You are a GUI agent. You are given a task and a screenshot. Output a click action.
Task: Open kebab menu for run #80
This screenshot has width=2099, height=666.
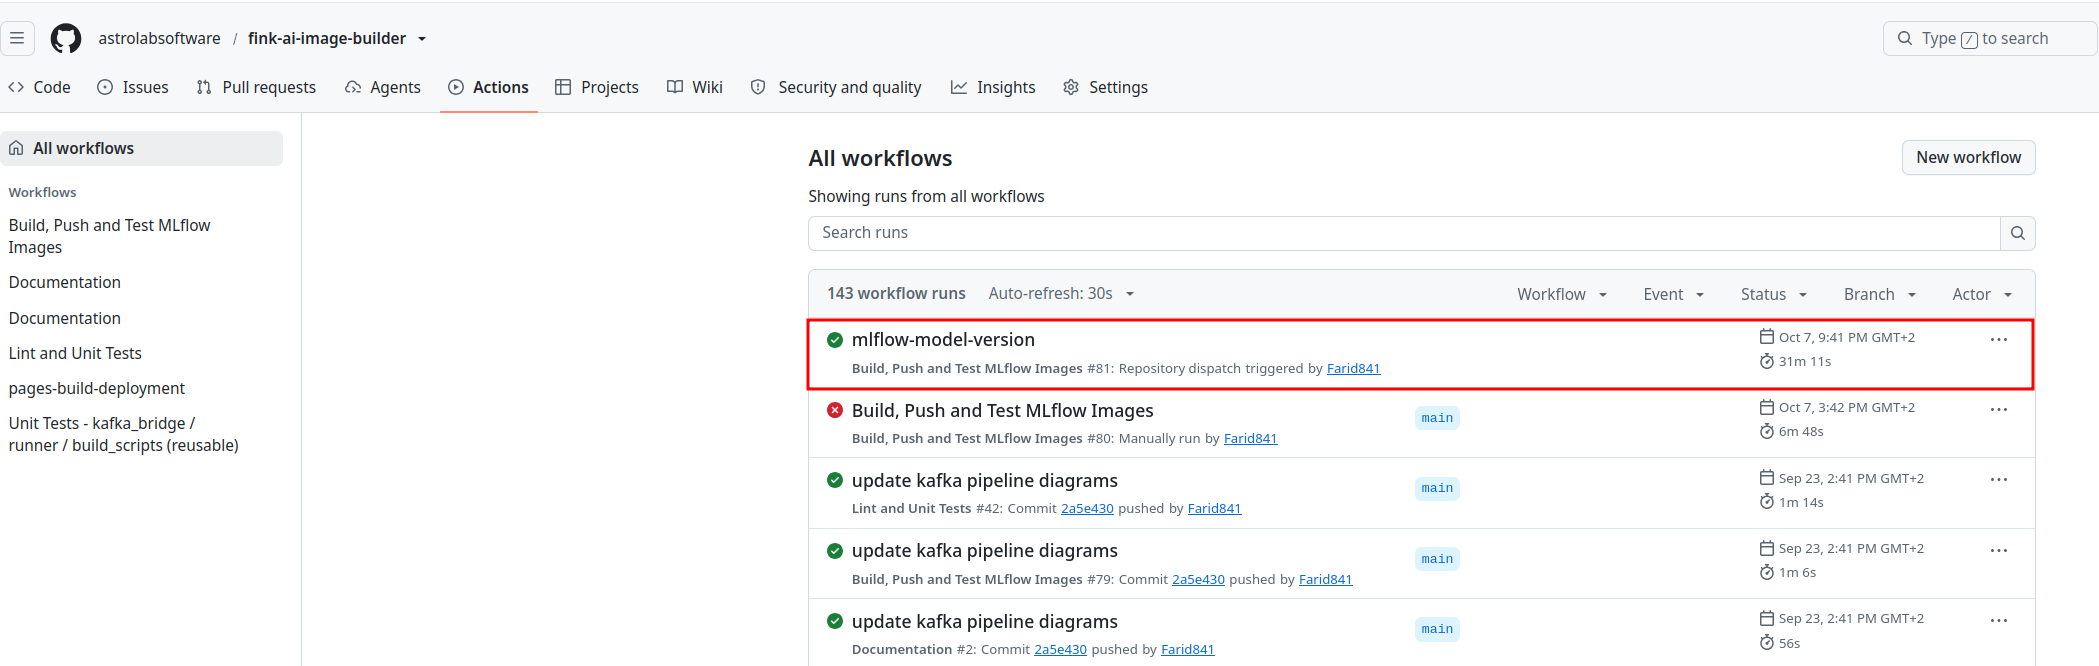[1998, 410]
